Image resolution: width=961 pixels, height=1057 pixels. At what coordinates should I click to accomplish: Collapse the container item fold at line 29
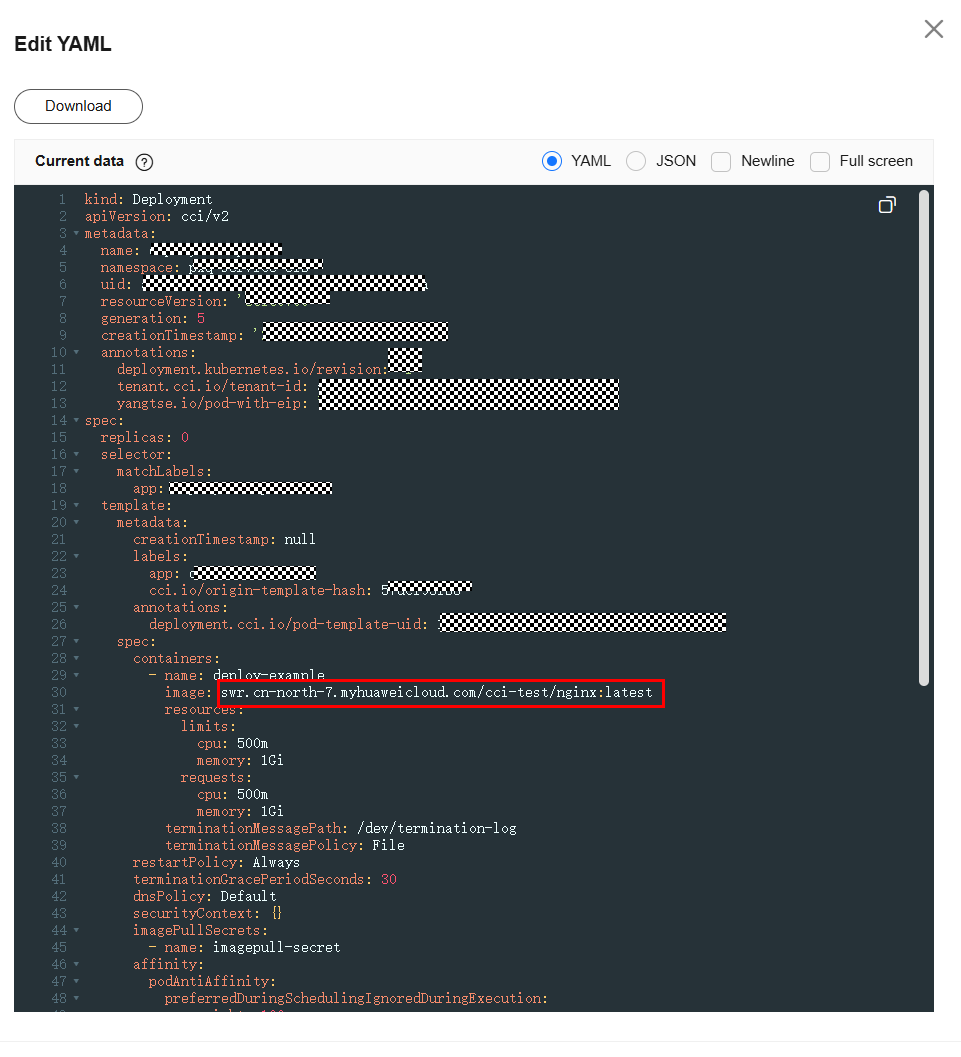coord(76,675)
